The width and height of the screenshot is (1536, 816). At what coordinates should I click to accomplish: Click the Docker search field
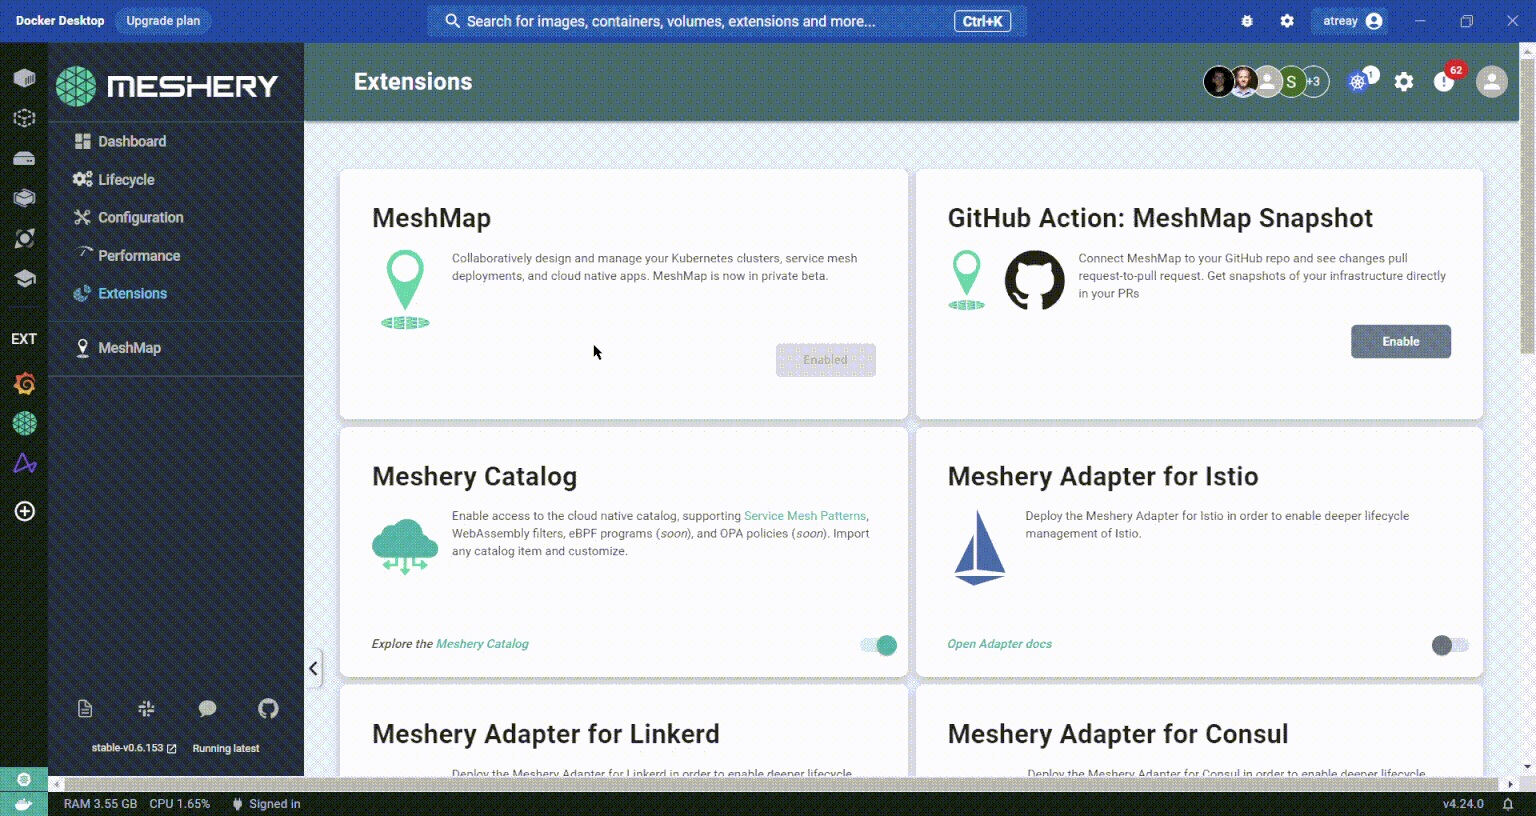pyautogui.click(x=727, y=21)
